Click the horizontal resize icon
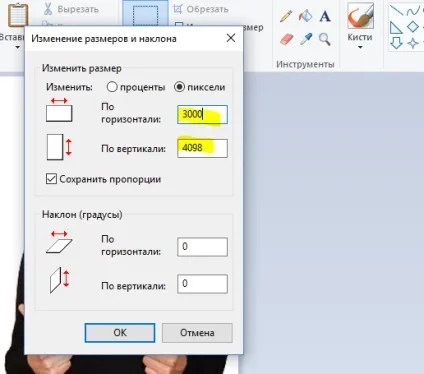Screen dimensions: 424x374 pyautogui.click(x=59, y=110)
